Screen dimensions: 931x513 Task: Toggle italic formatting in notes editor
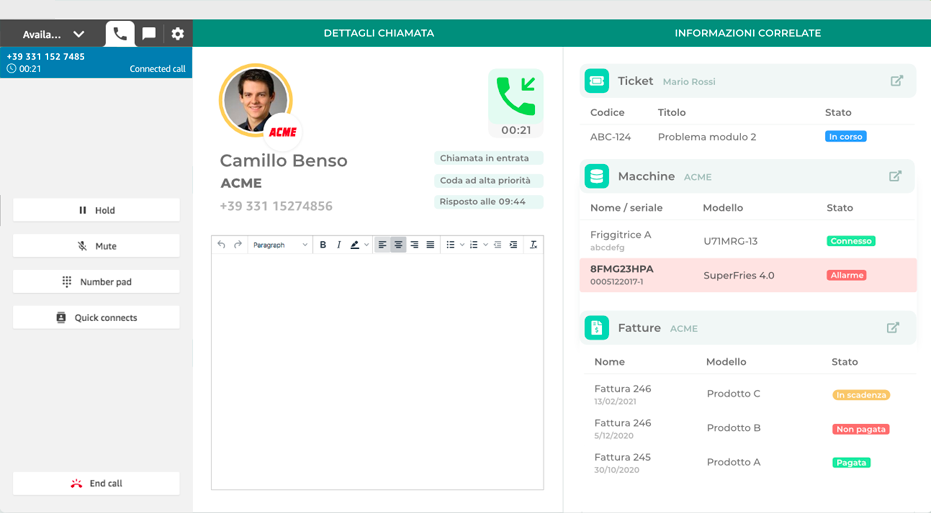coord(339,245)
